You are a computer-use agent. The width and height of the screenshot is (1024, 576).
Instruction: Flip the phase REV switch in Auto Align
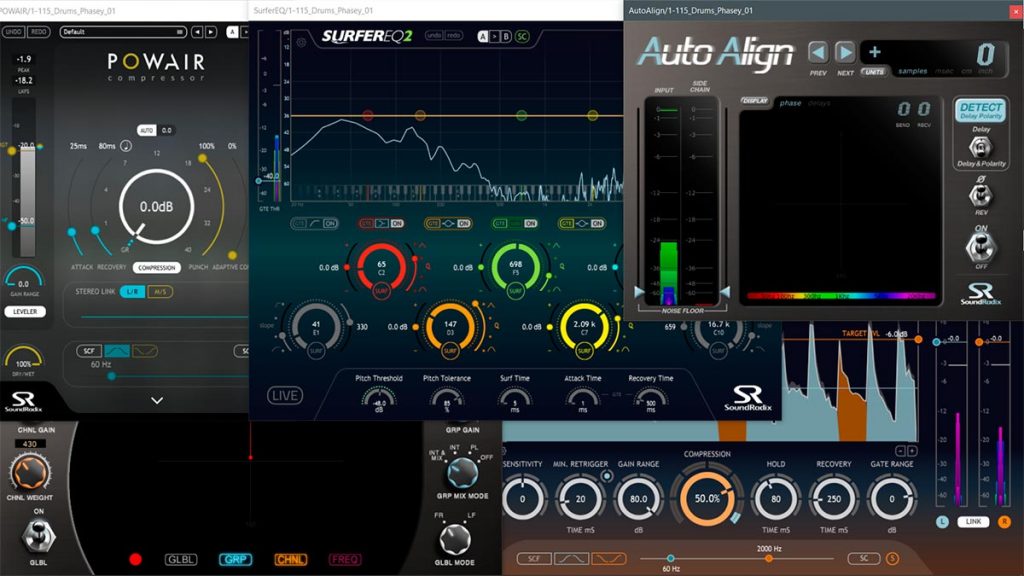pyautogui.click(x=980, y=195)
